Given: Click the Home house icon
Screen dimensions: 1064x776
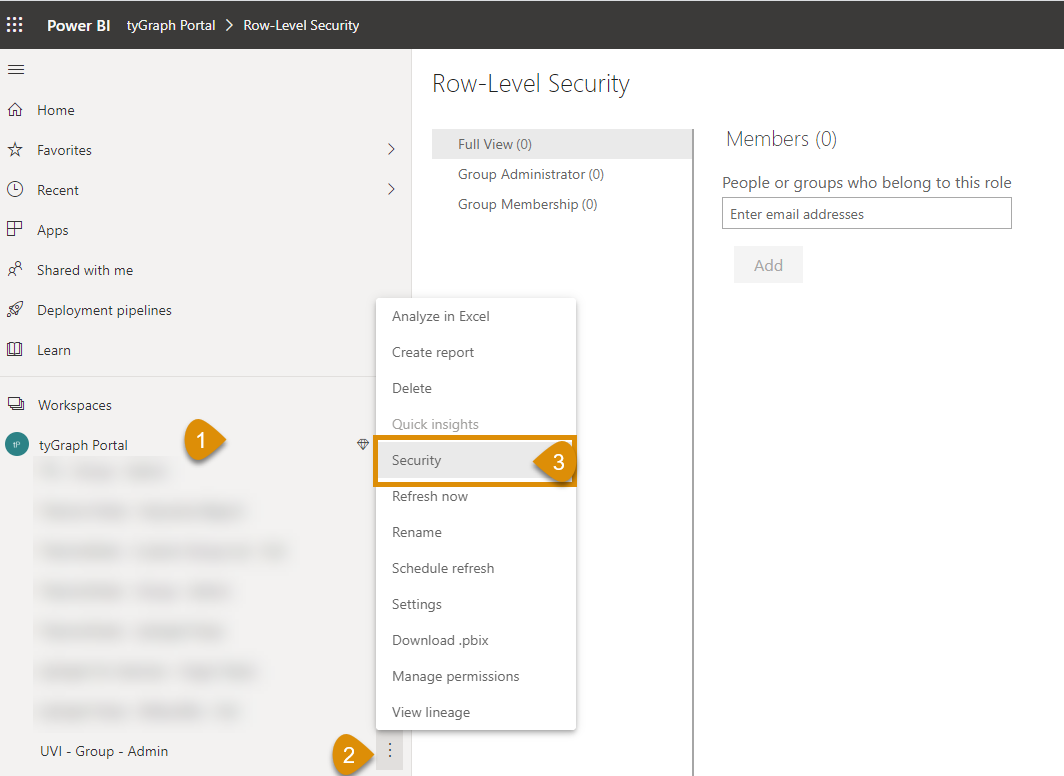Looking at the screenshot, I should point(15,110).
